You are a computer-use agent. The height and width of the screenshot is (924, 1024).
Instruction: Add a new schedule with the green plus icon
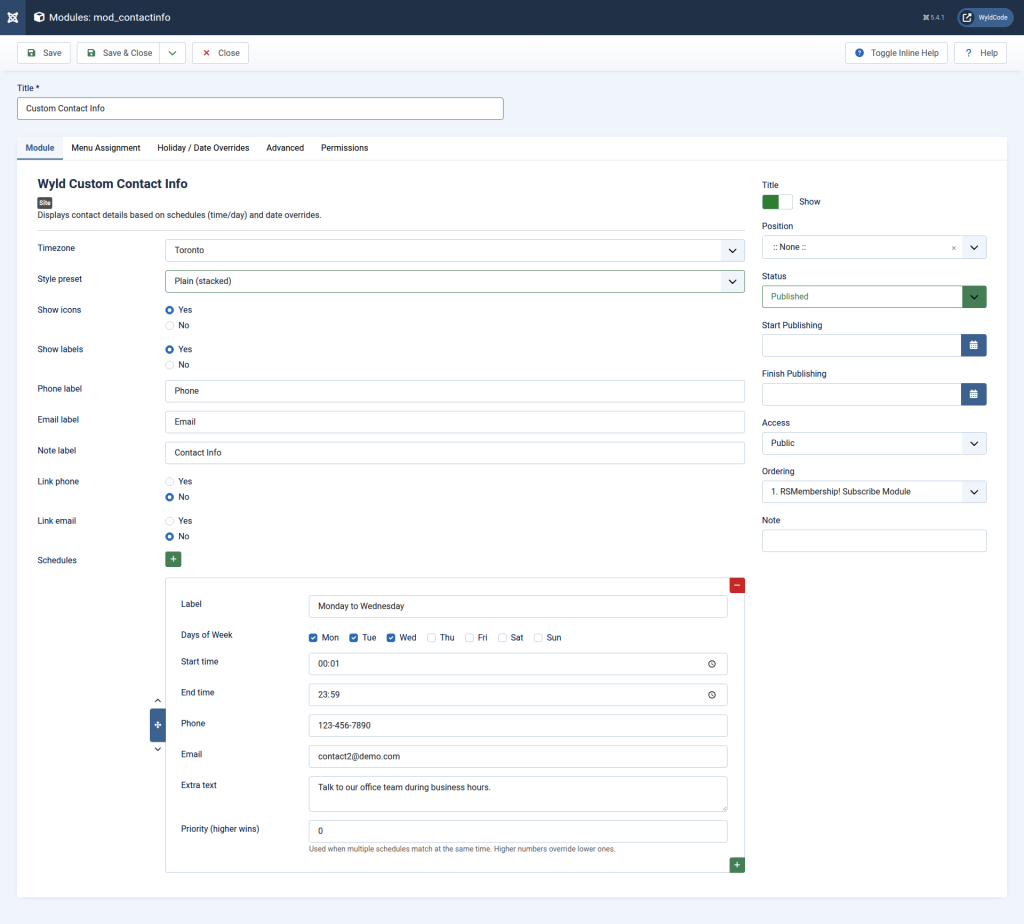(x=173, y=559)
